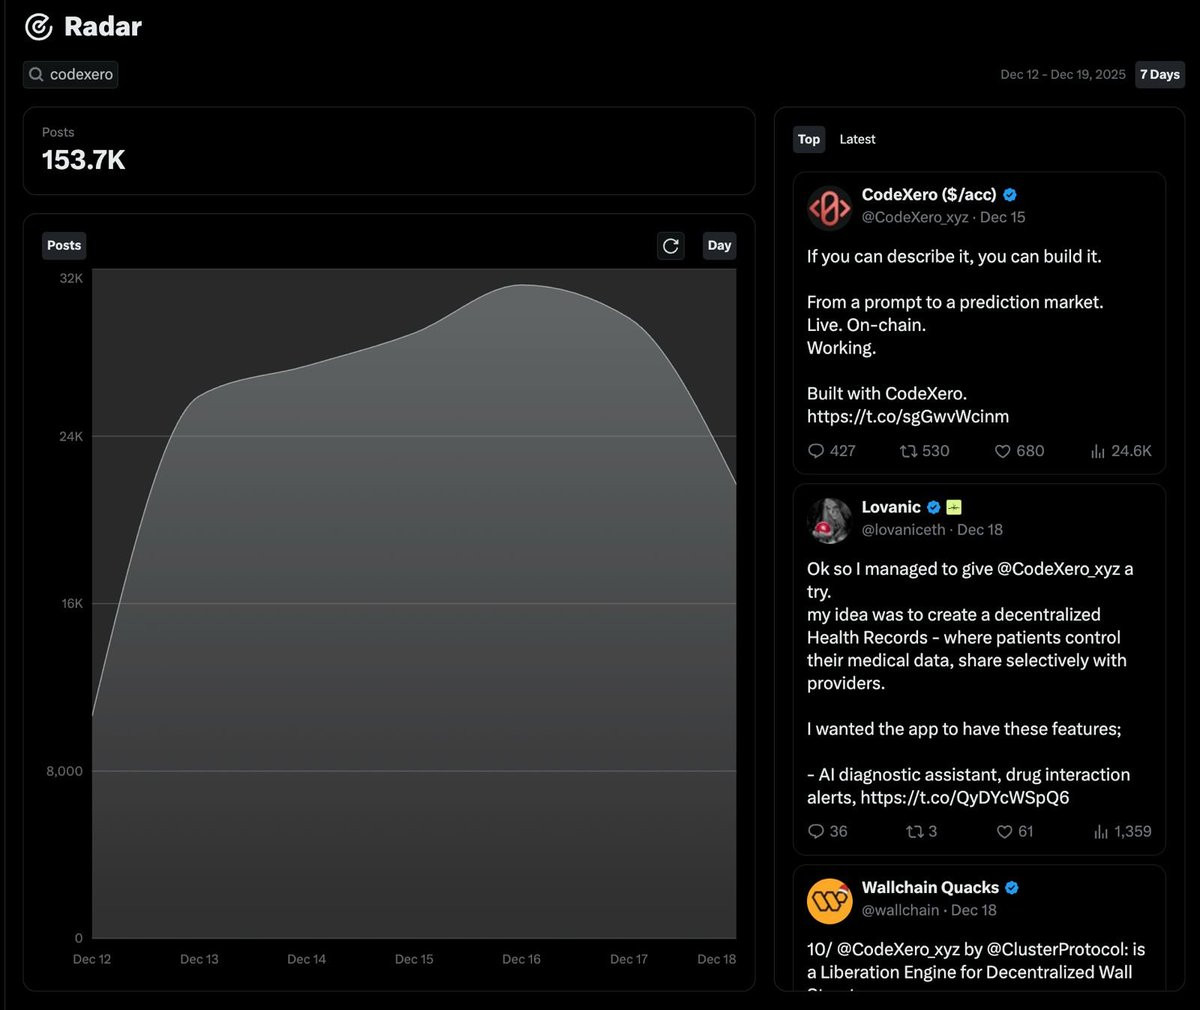Screen dimensions: 1200x1010
Task: Click reply icon on CodeXero post
Action: coord(816,451)
